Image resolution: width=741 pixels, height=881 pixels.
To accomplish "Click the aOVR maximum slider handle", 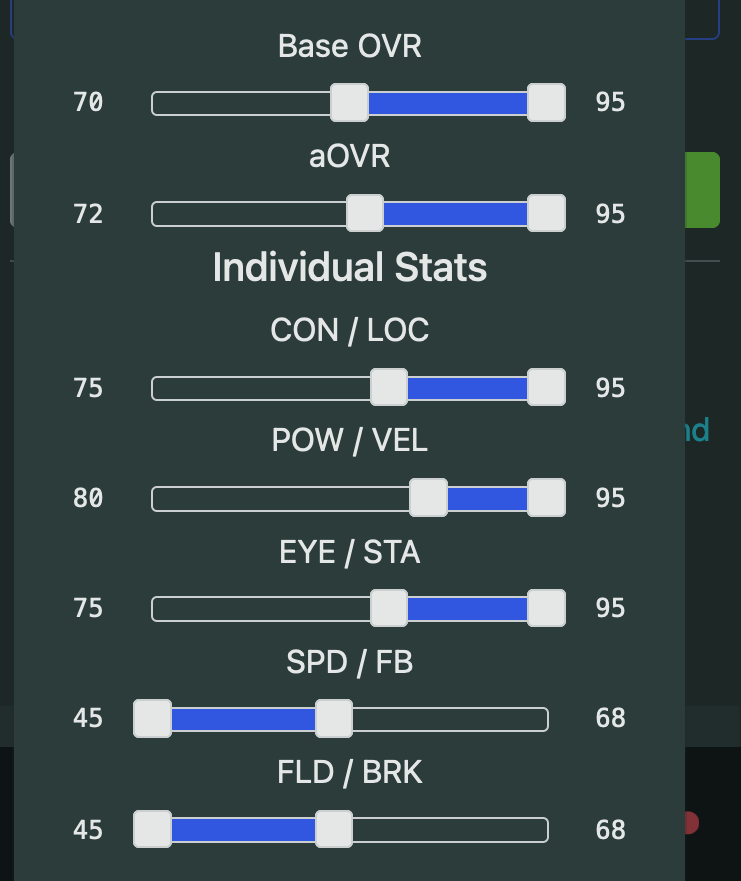I will [546, 213].
